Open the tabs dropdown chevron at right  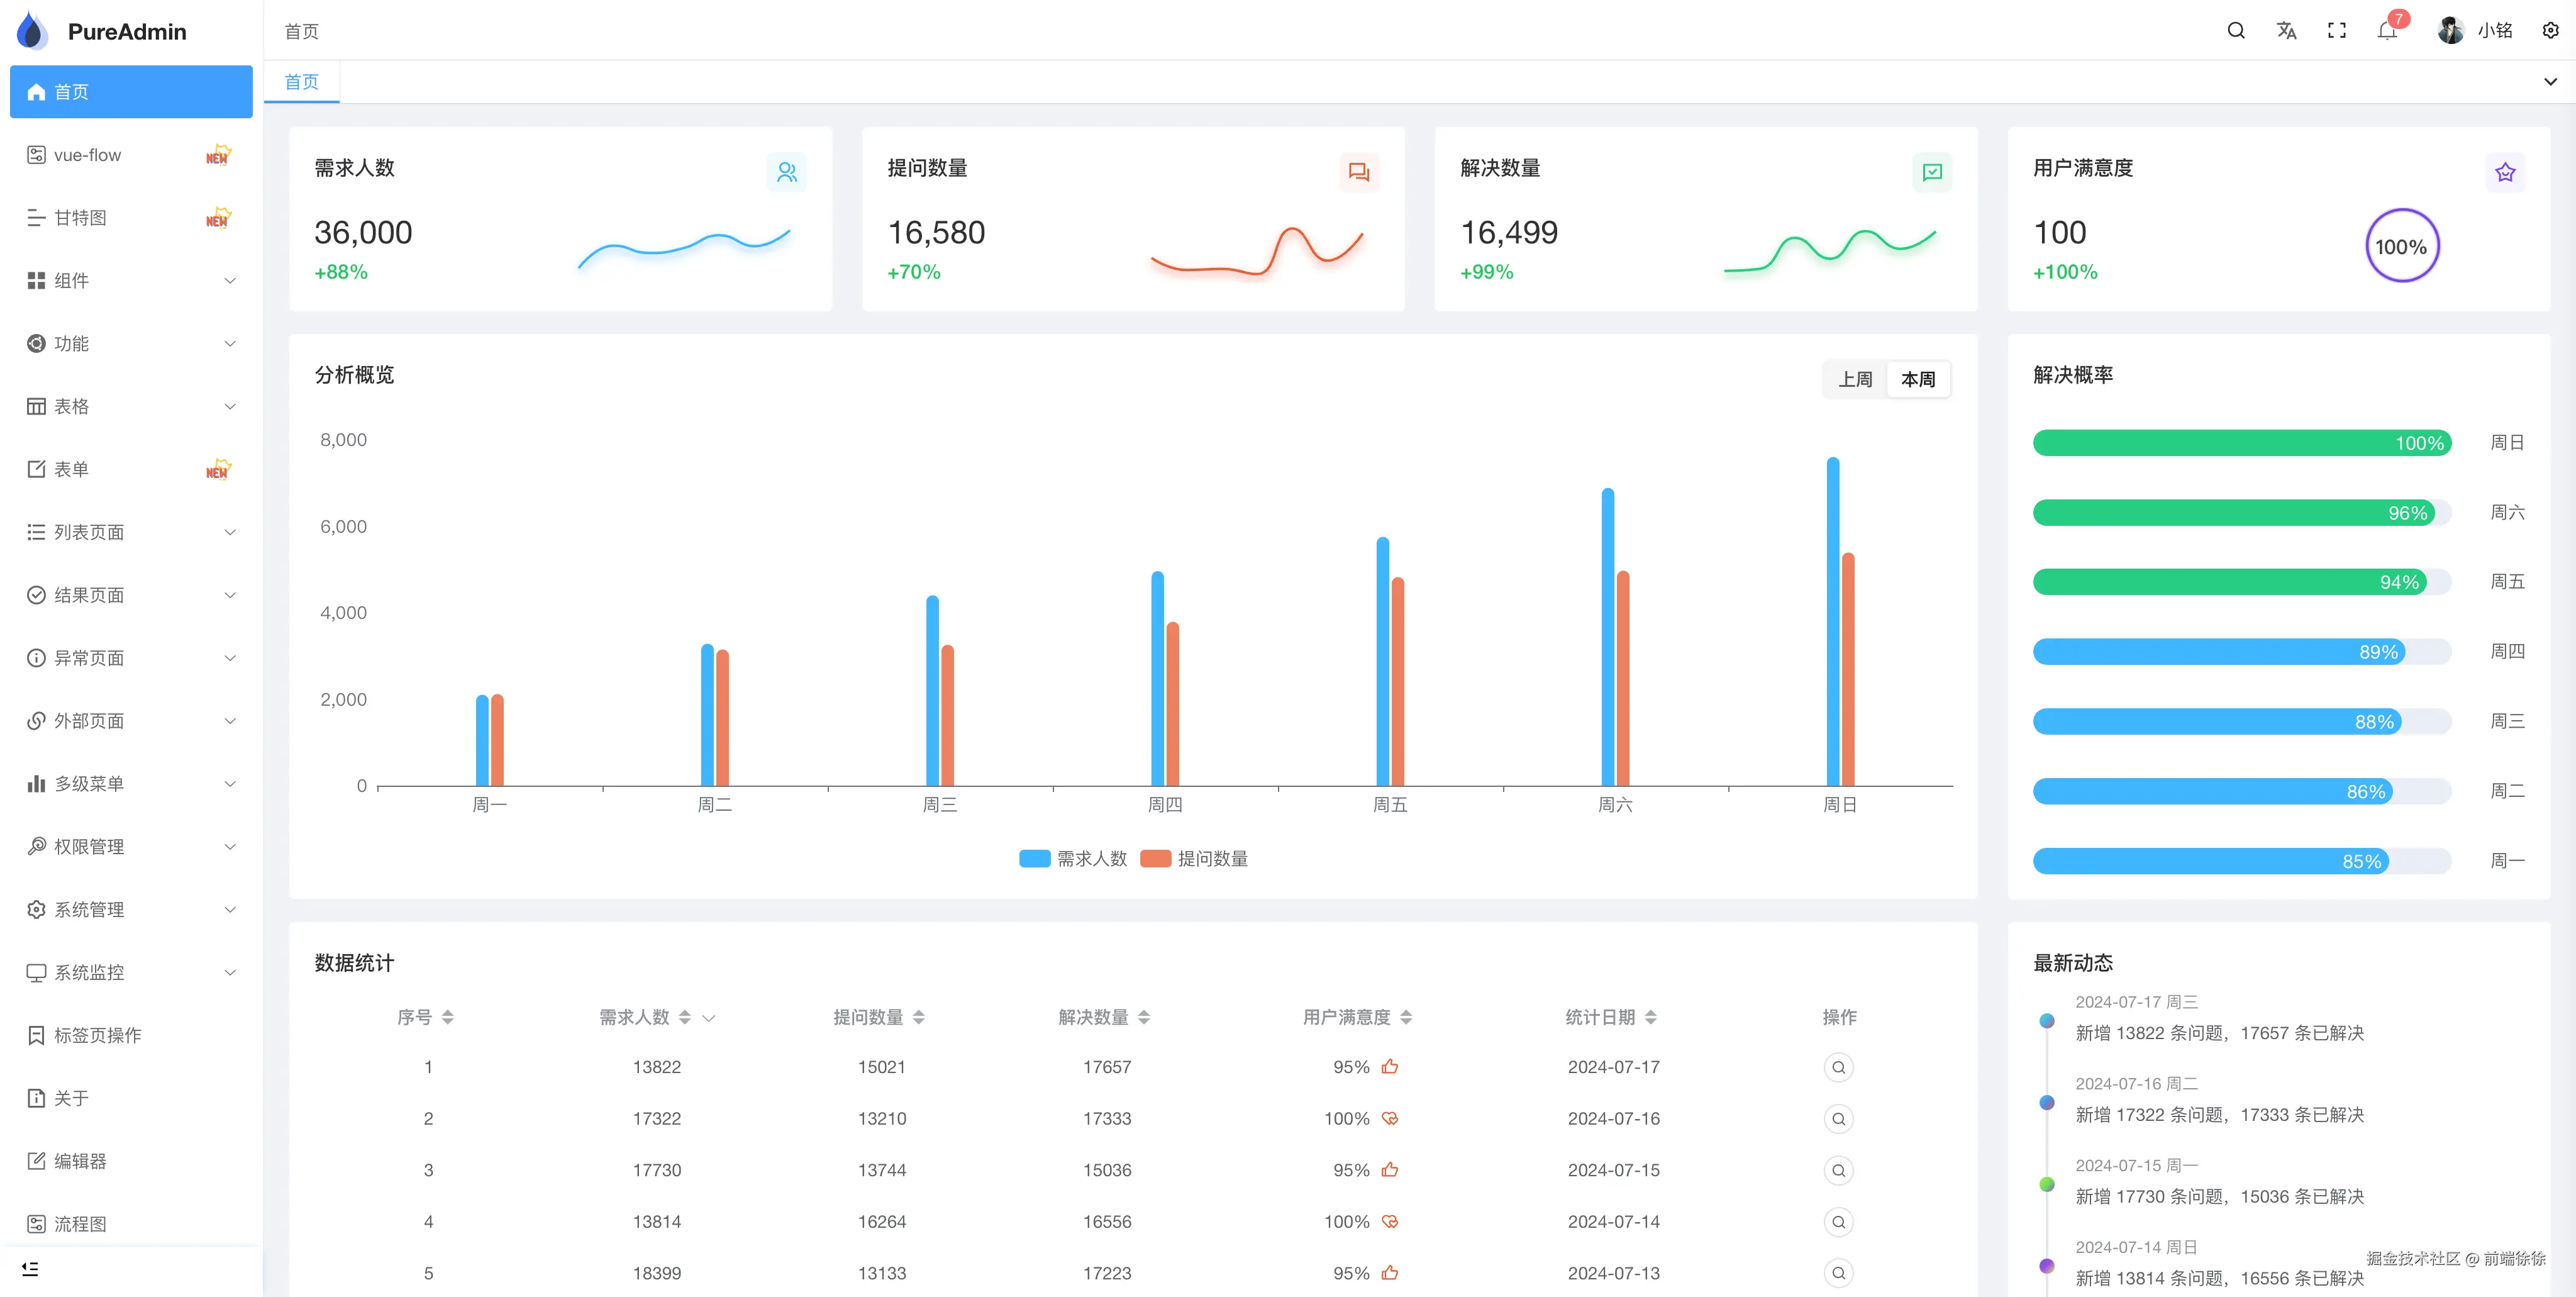pos(2550,82)
